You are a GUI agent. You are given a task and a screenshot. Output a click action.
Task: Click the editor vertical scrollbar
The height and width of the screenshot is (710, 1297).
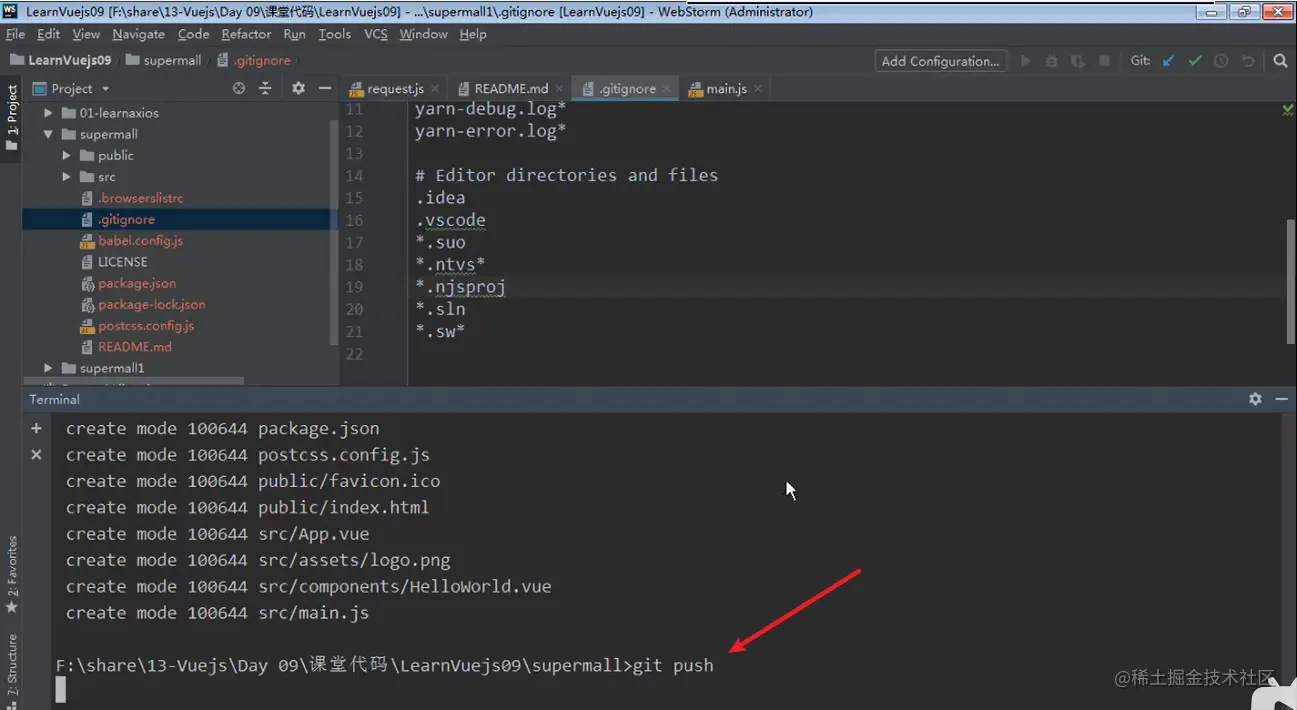(1290, 280)
